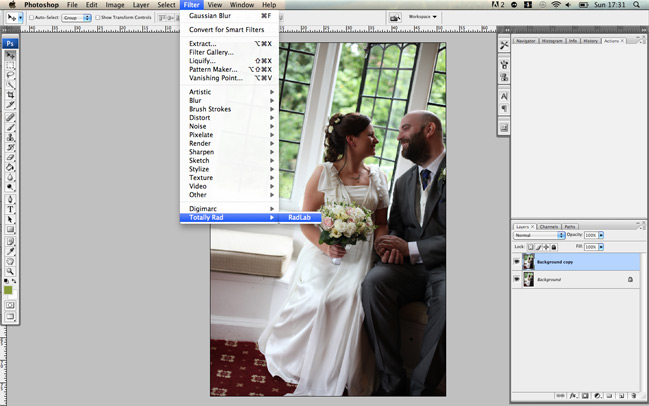Select the Blur tool
Image resolution: width=649 pixels, height=406 pixels.
[x=10, y=177]
